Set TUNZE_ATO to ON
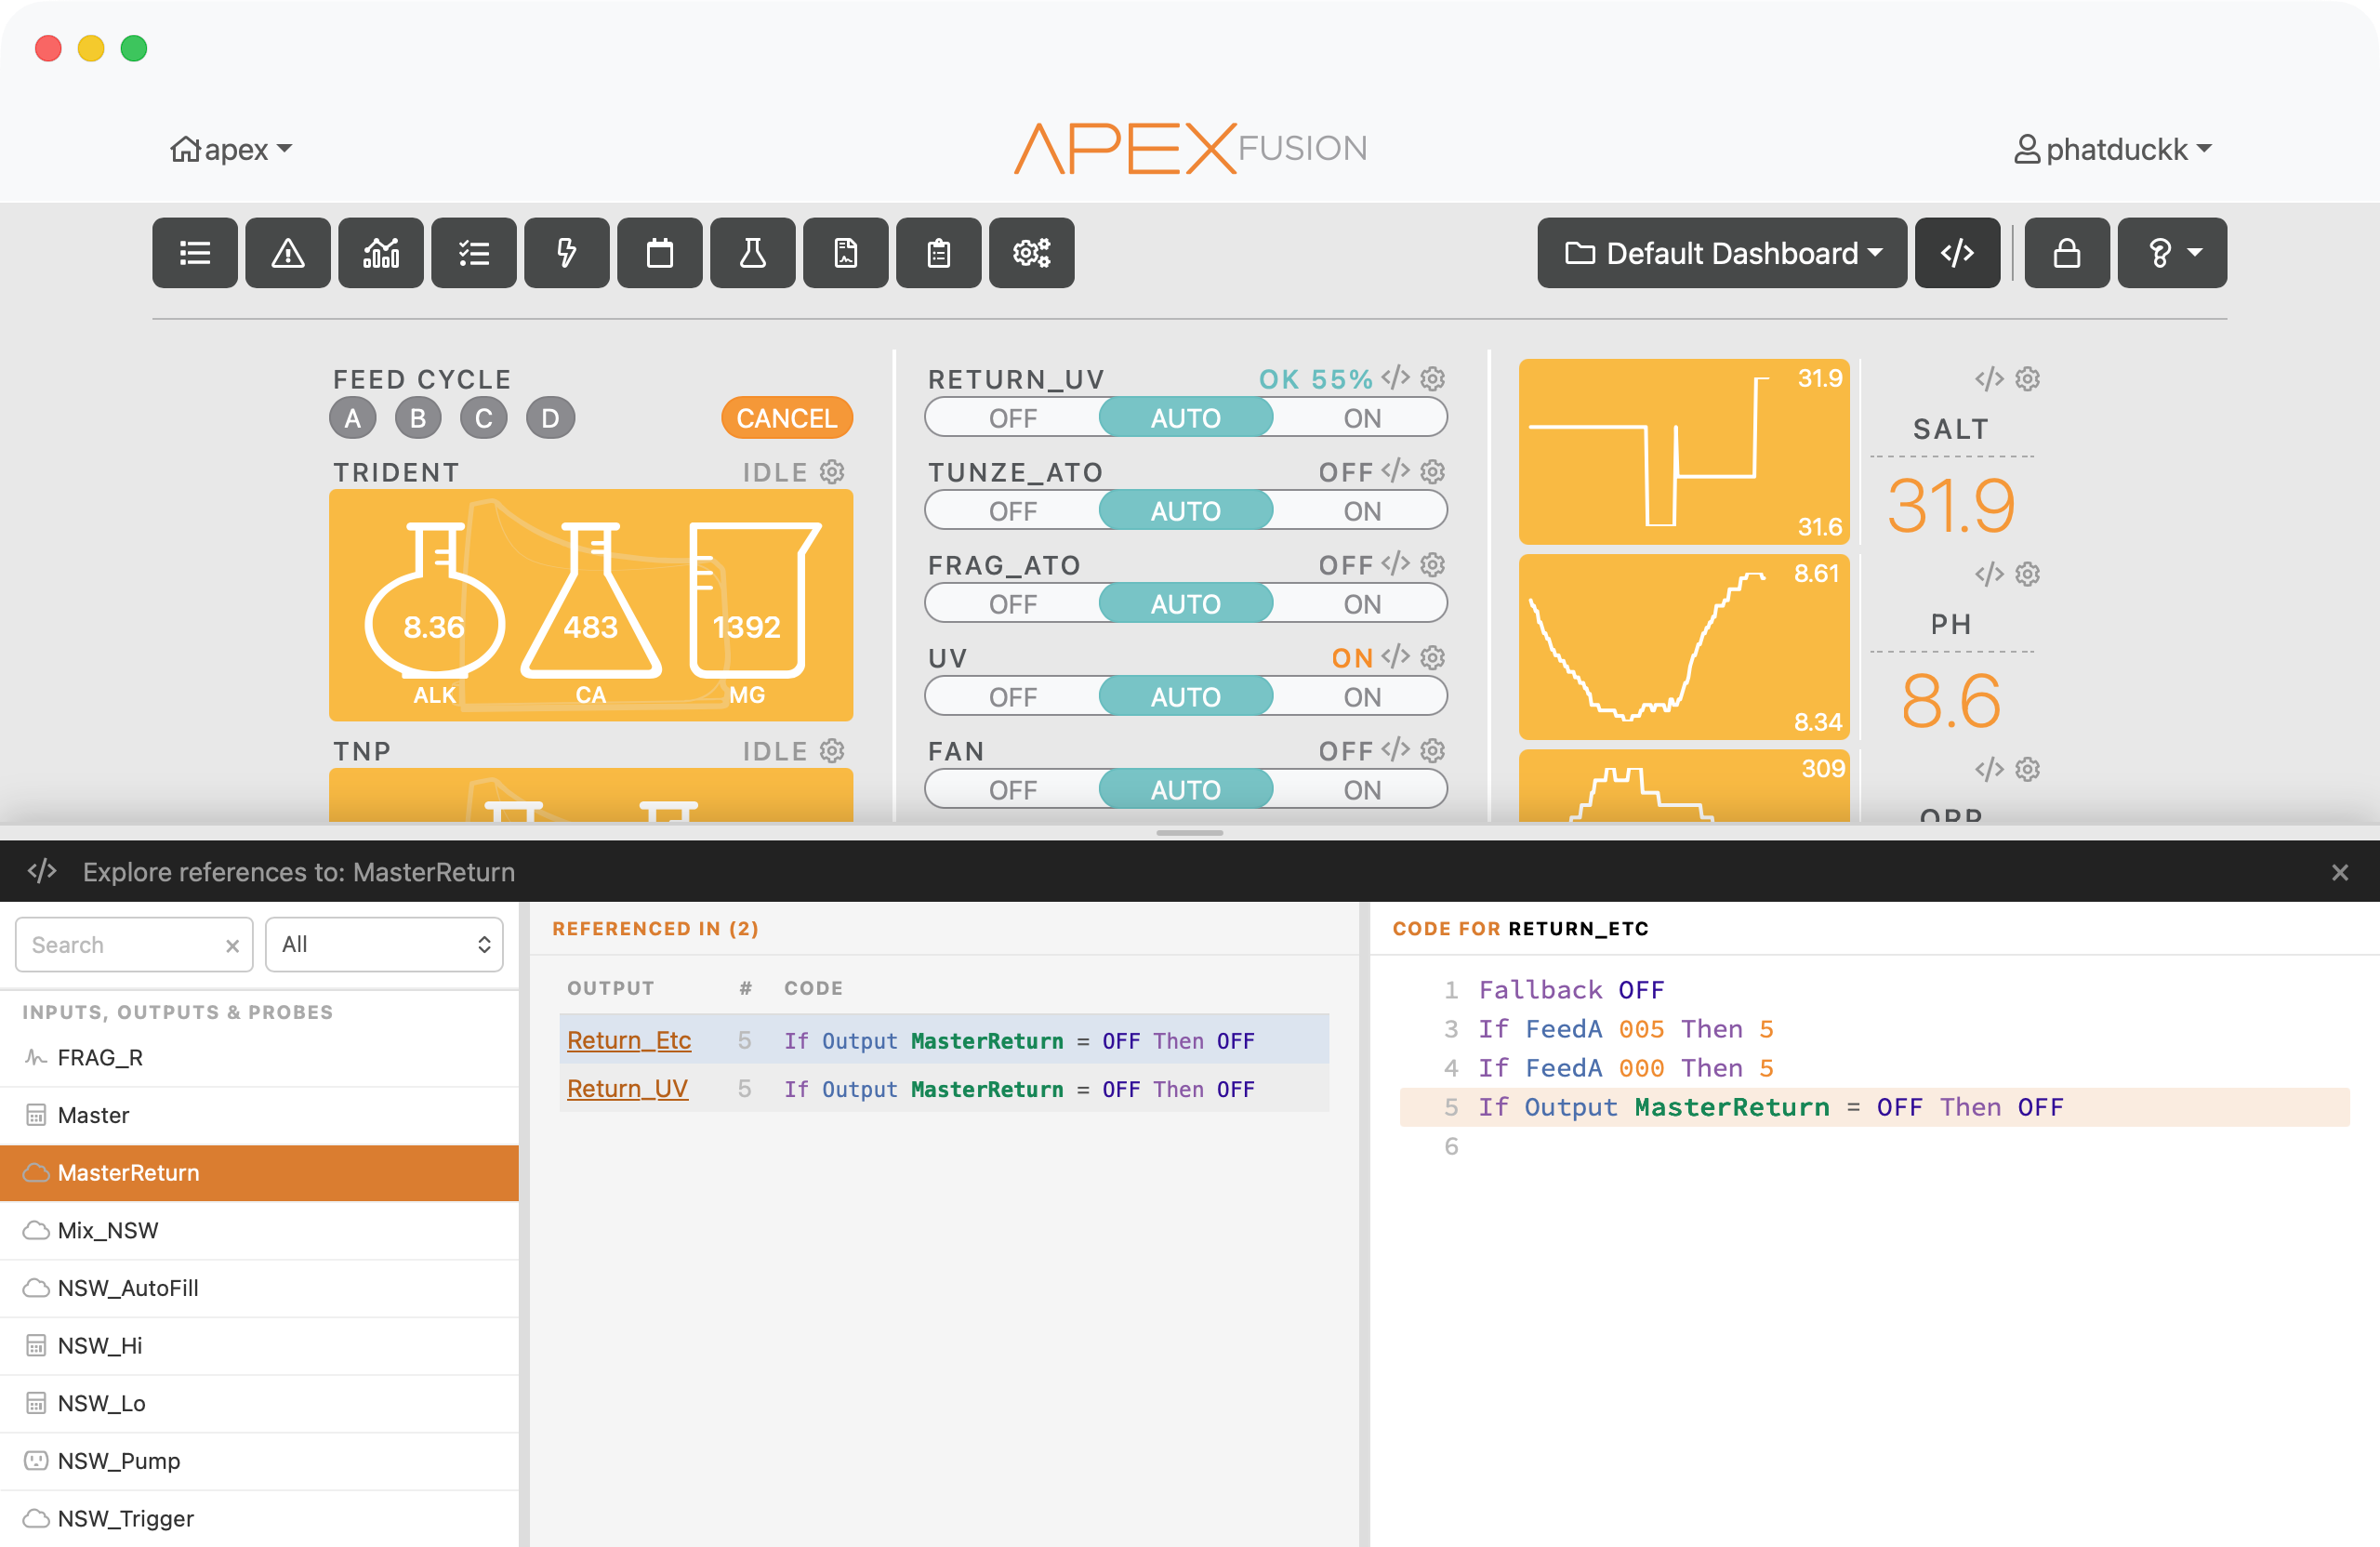Image resolution: width=2380 pixels, height=1547 pixels. tap(1361, 511)
